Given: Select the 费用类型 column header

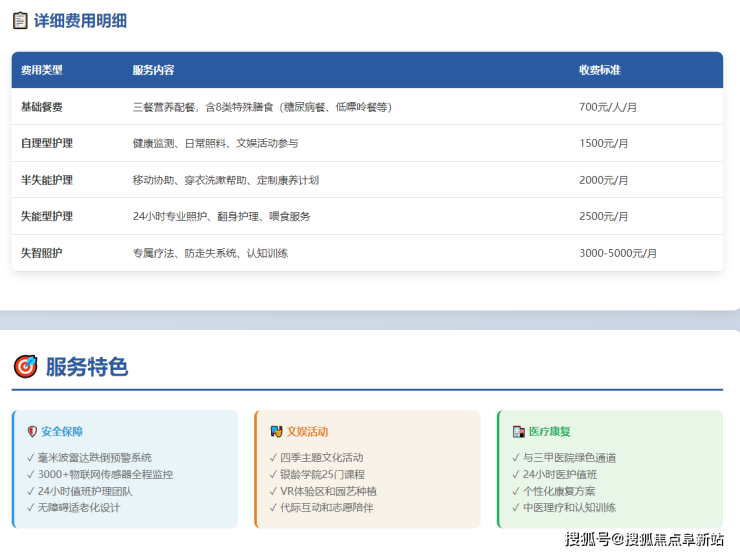Looking at the screenshot, I should pos(42,70).
